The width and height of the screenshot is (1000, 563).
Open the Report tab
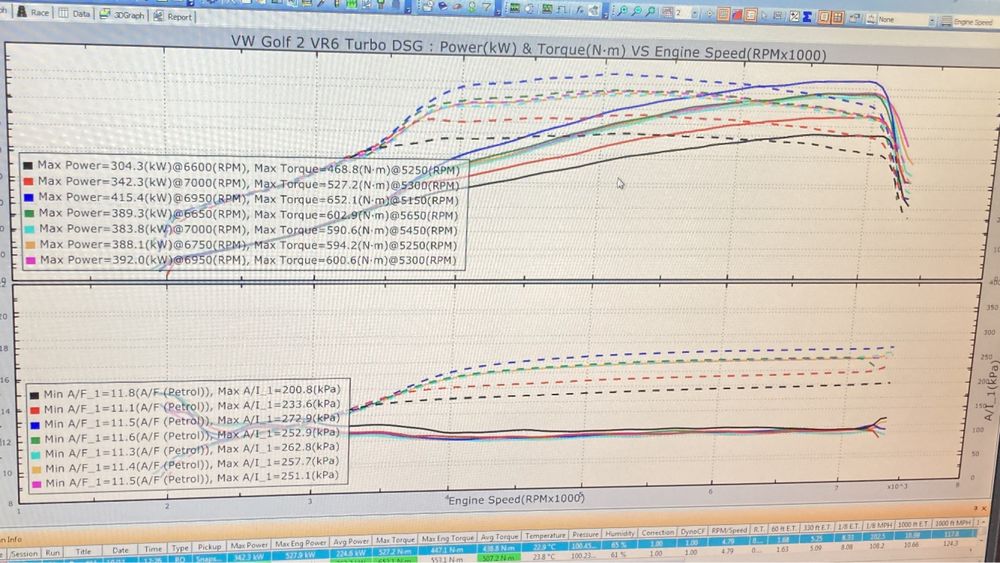pyautogui.click(x=172, y=17)
